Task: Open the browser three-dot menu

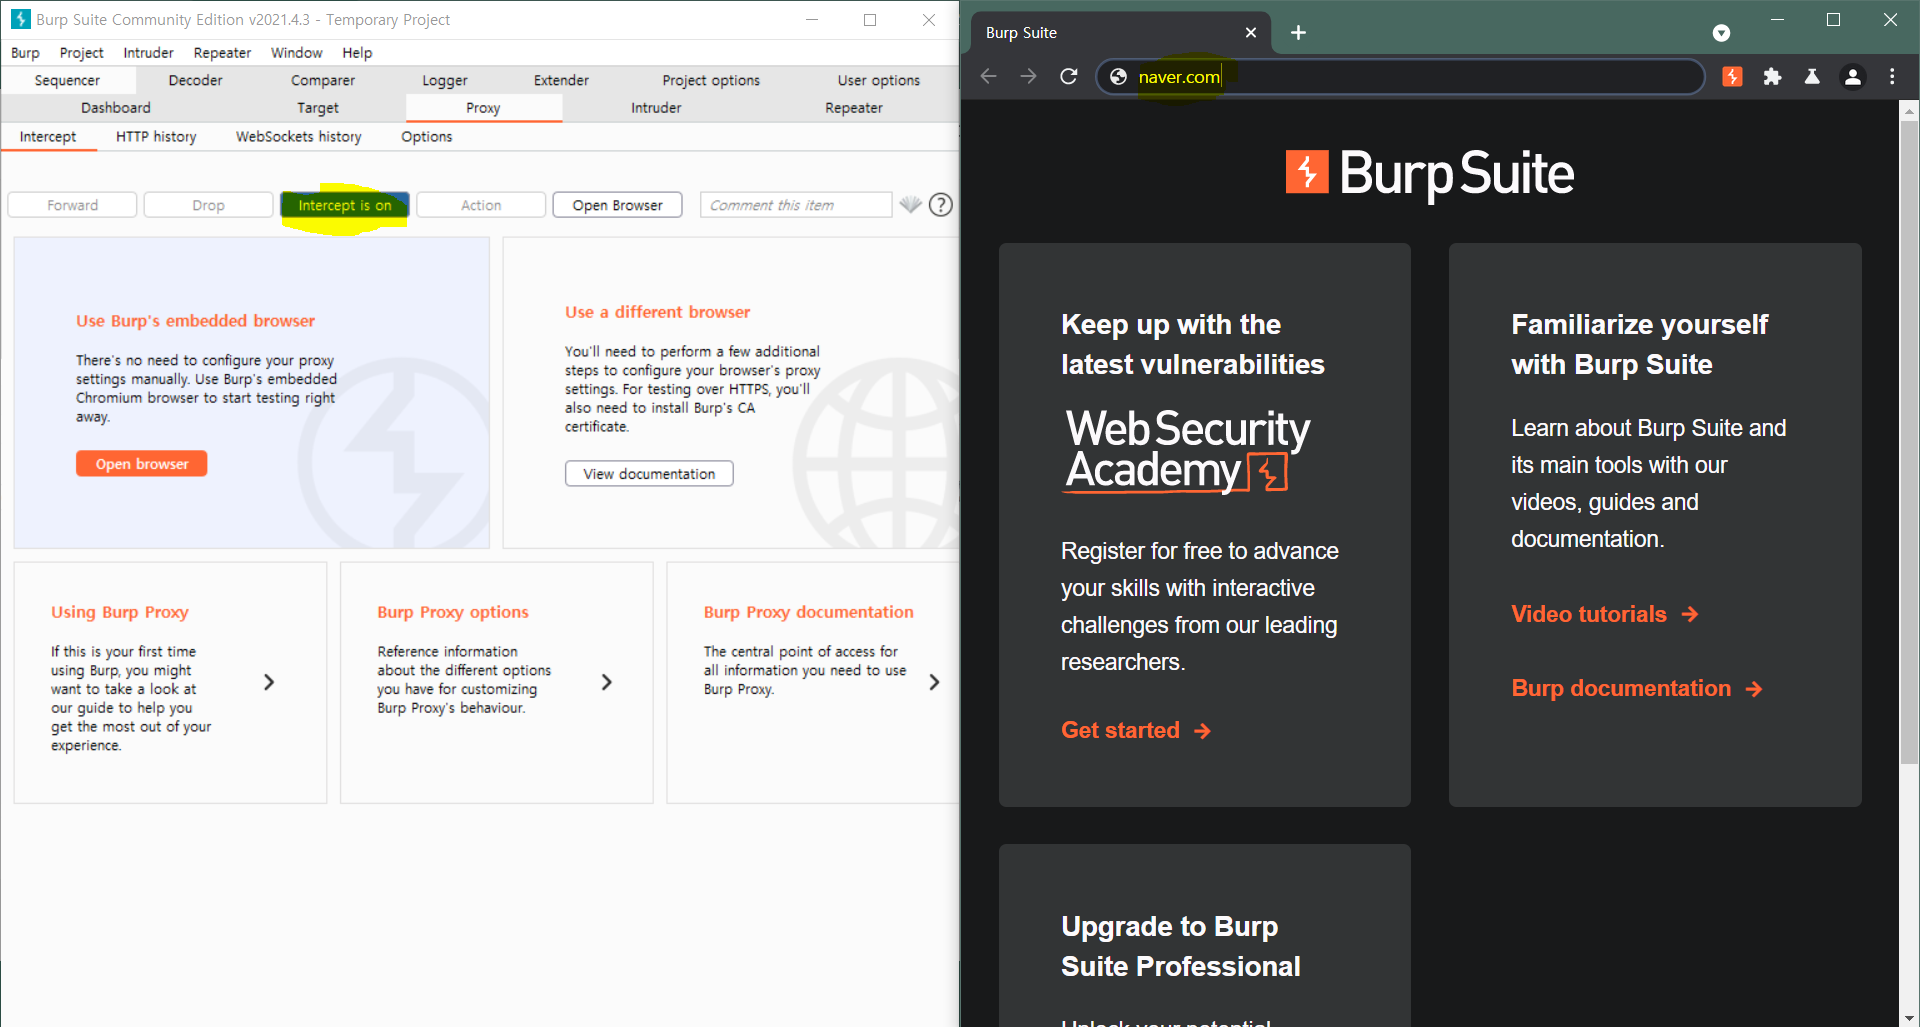Action: (1892, 77)
